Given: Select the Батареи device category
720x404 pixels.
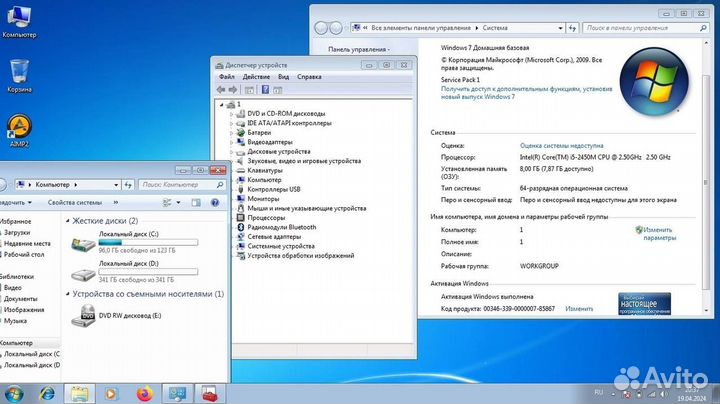Looking at the screenshot, I should point(259,132).
